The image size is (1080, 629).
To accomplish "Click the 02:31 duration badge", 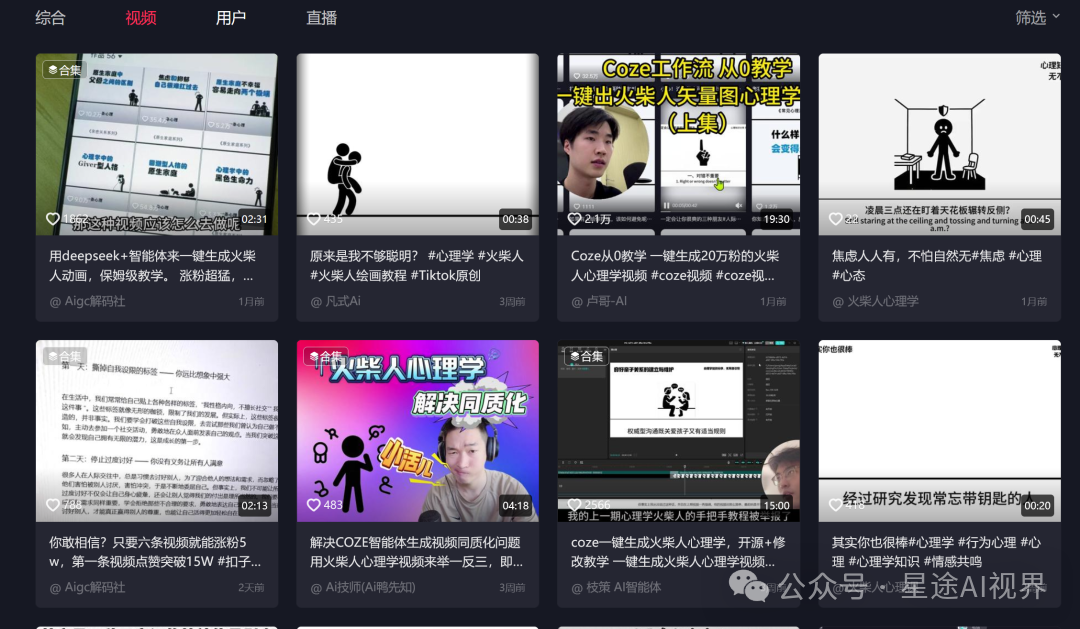I will (254, 219).
